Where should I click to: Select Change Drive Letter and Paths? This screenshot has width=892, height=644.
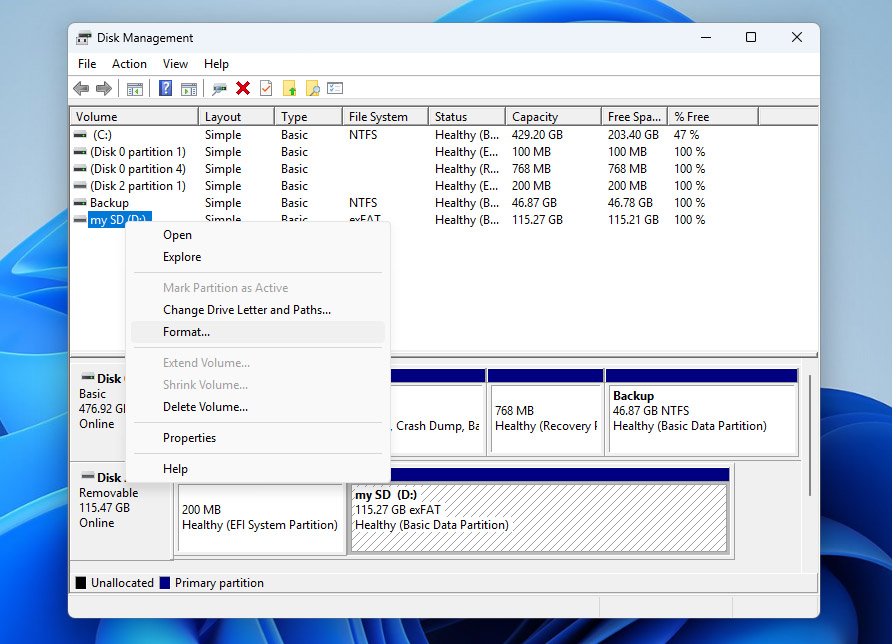click(258, 310)
